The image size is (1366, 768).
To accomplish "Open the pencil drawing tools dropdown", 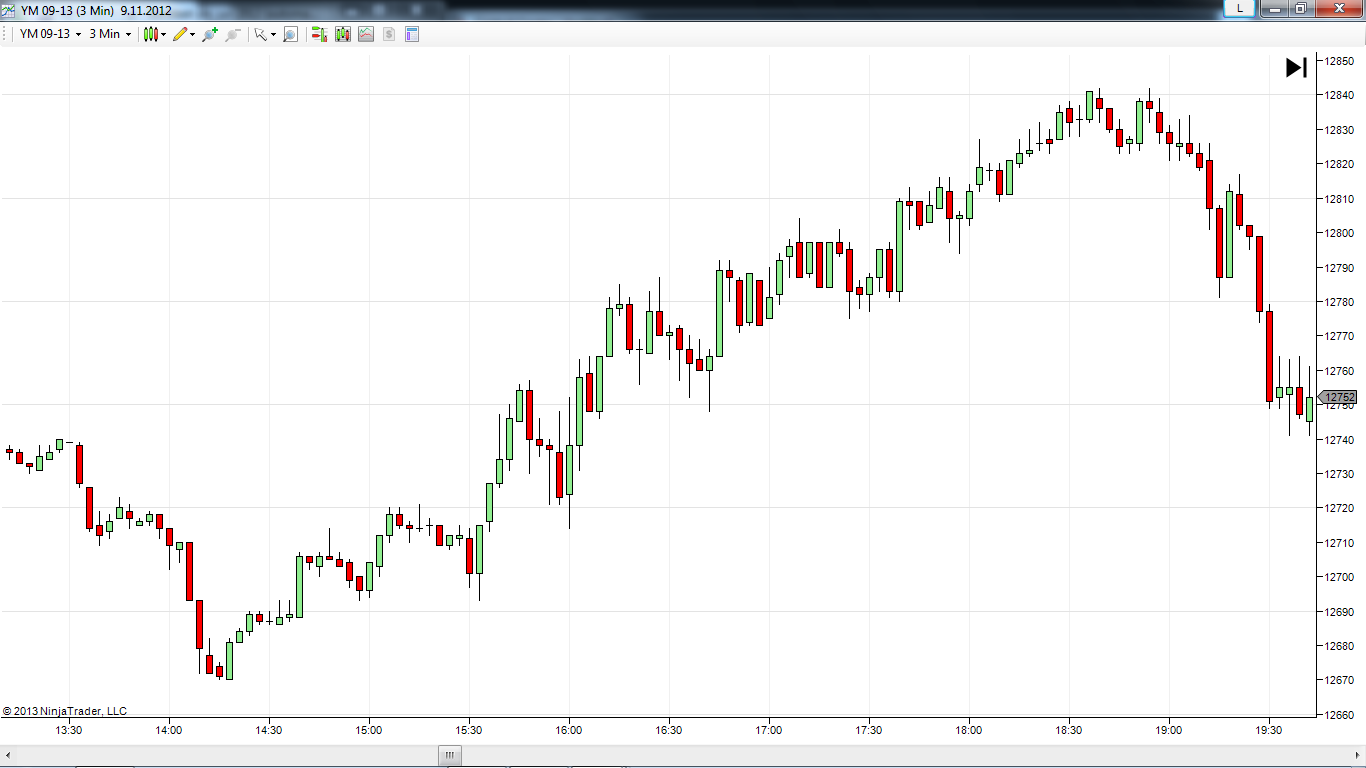I will click(184, 34).
